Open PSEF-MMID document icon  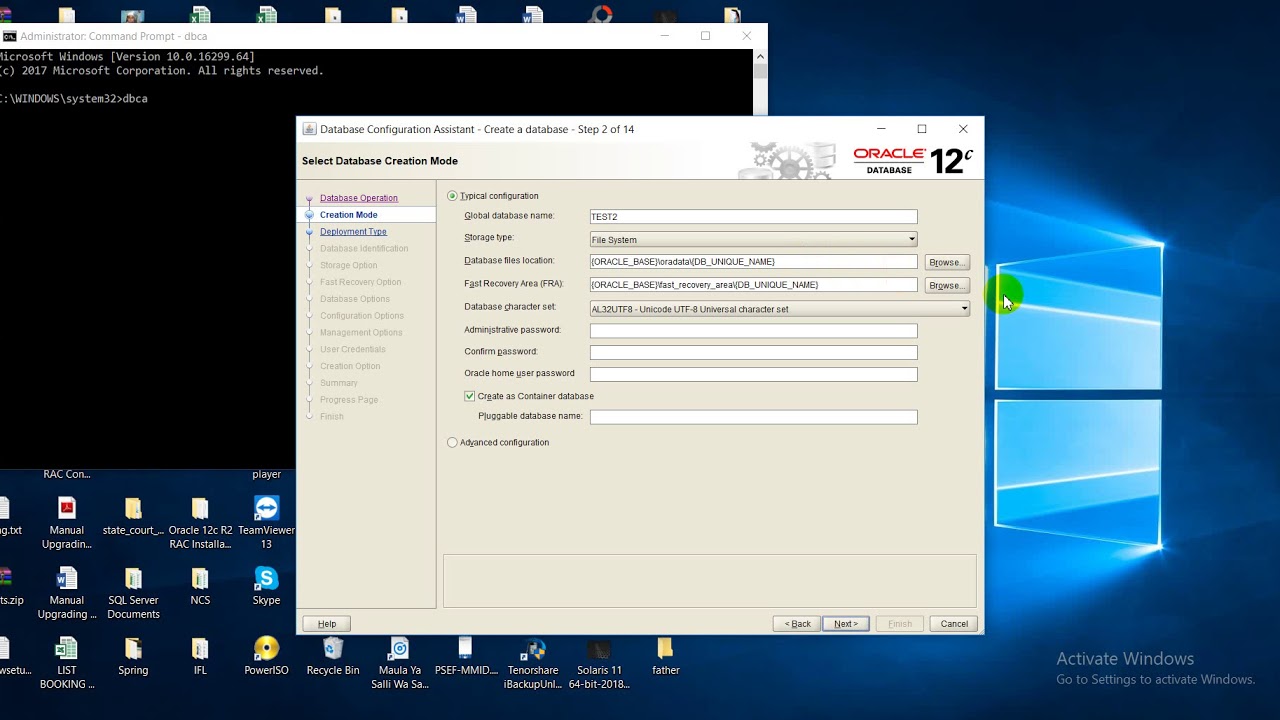[x=466, y=657]
